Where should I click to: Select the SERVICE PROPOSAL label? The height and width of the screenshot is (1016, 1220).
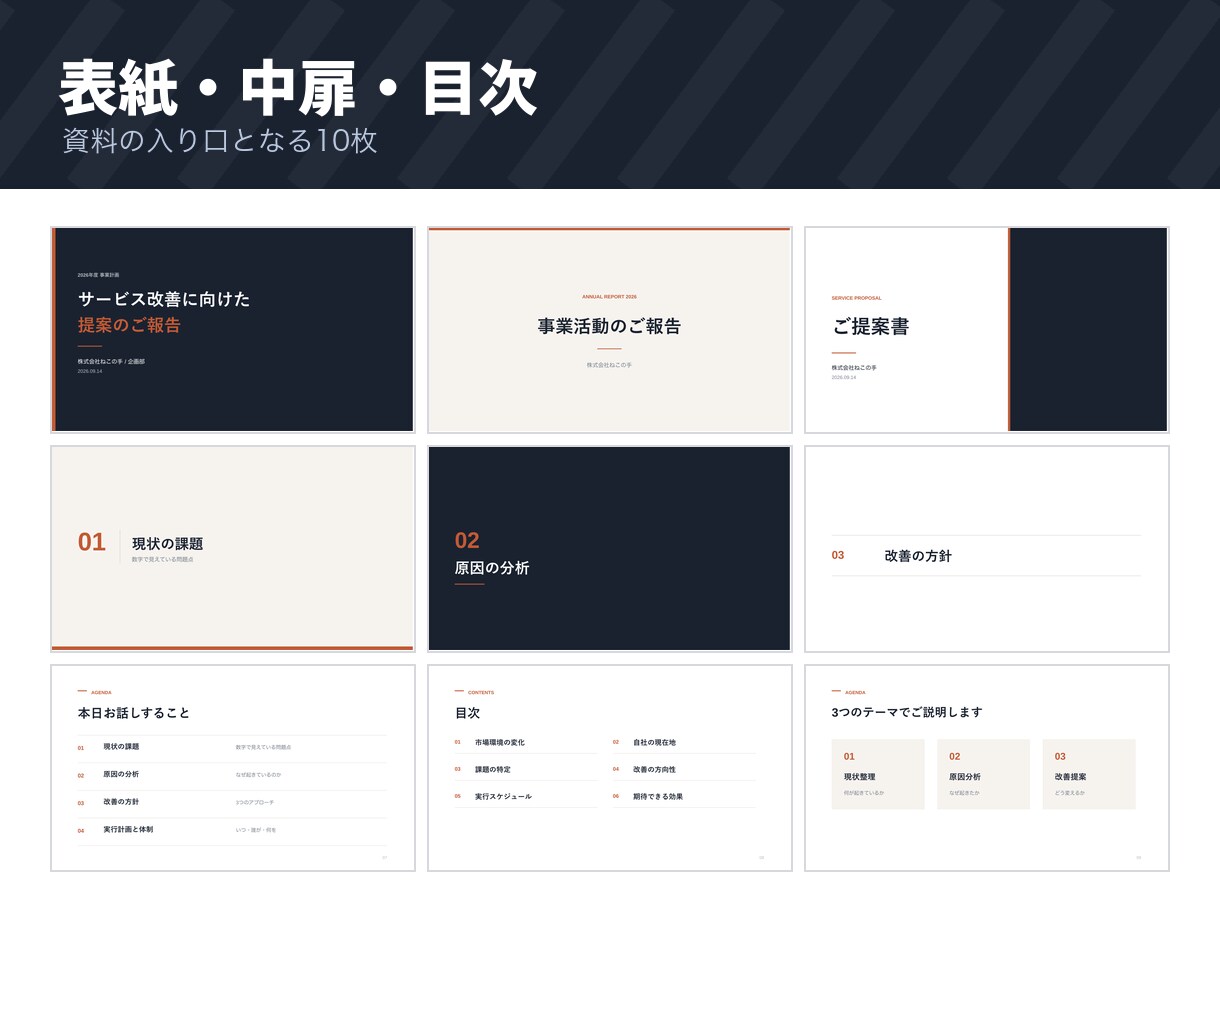pyautogui.click(x=856, y=298)
